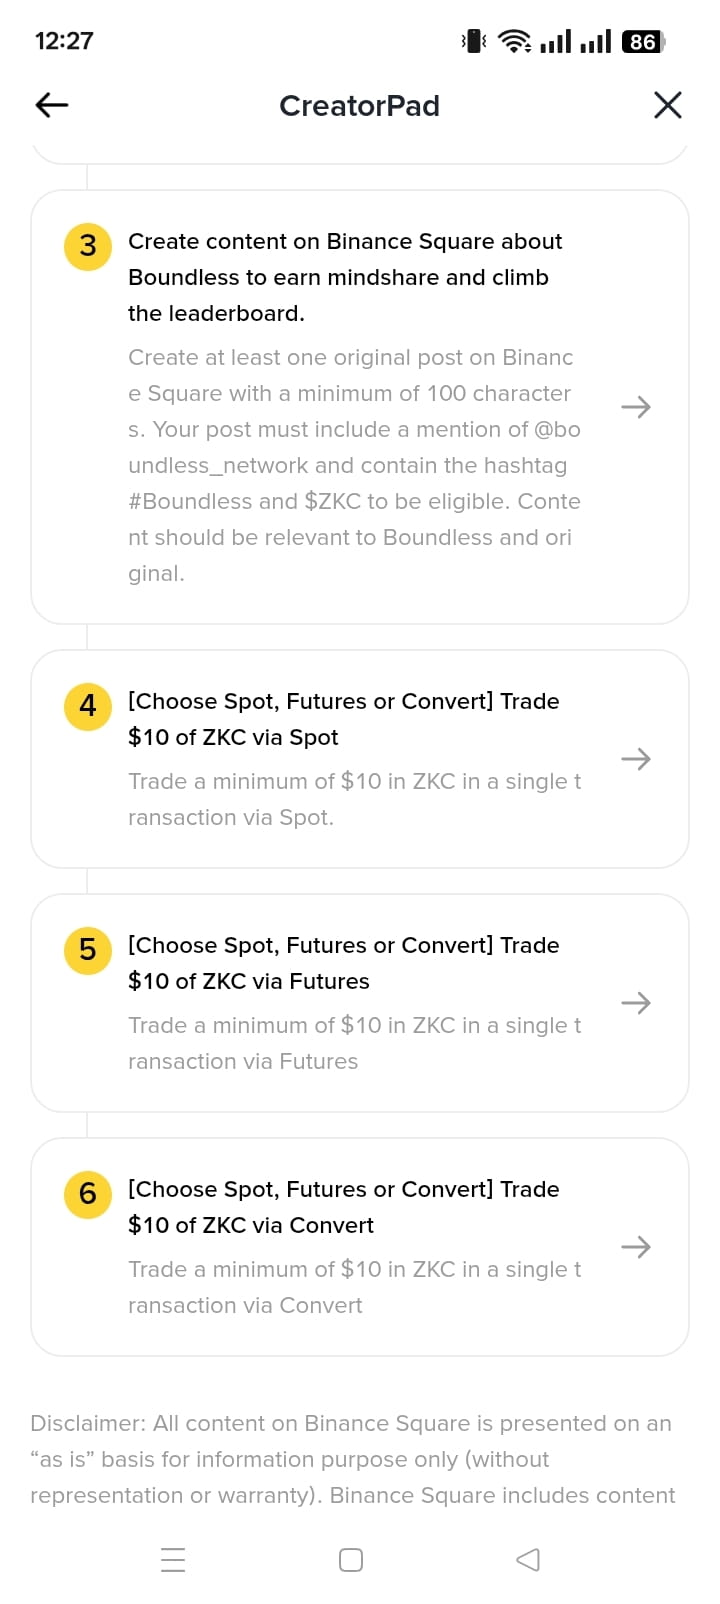The width and height of the screenshot is (720, 1604).
Task: Open the arrow for Convert trade task
Action: tap(636, 1247)
